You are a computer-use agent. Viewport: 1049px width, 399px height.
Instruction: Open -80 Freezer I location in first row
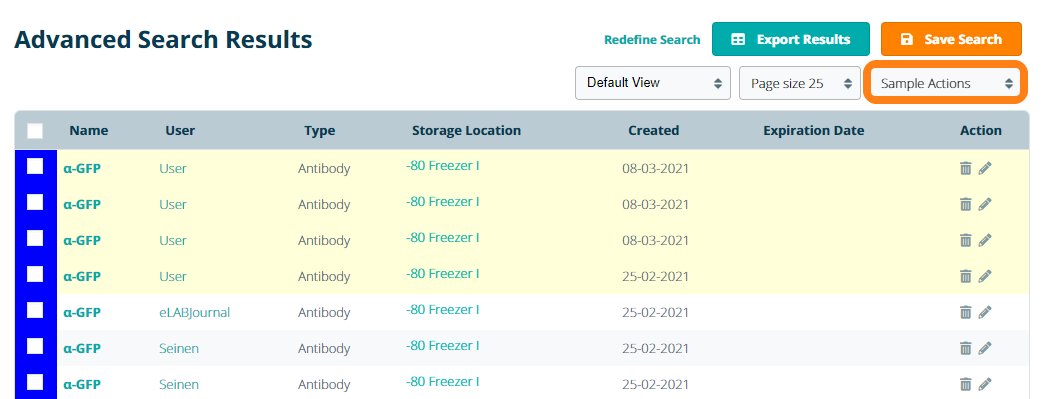click(442, 165)
